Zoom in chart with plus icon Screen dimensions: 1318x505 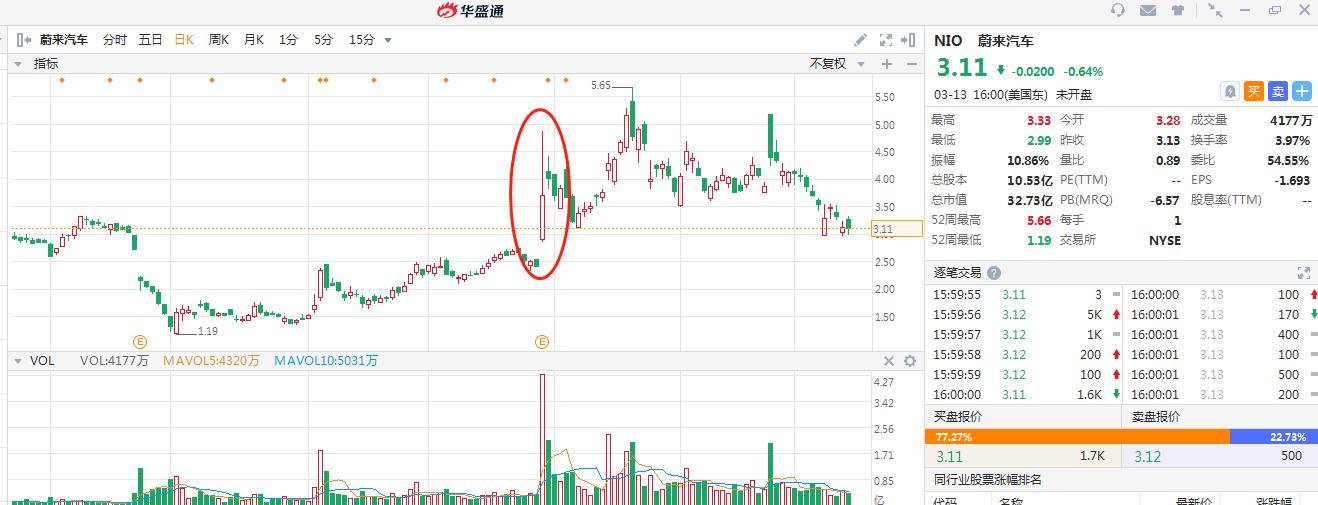(x=886, y=64)
